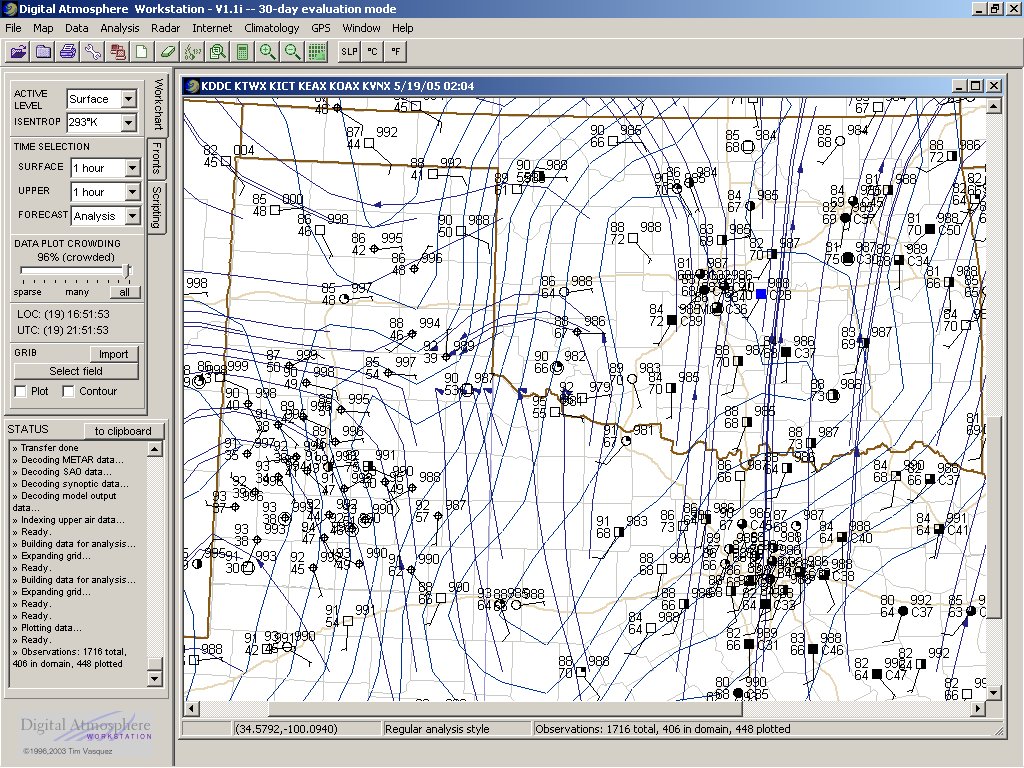This screenshot has height=768, width=1024.
Task: Open the Data menu
Action: (76, 28)
